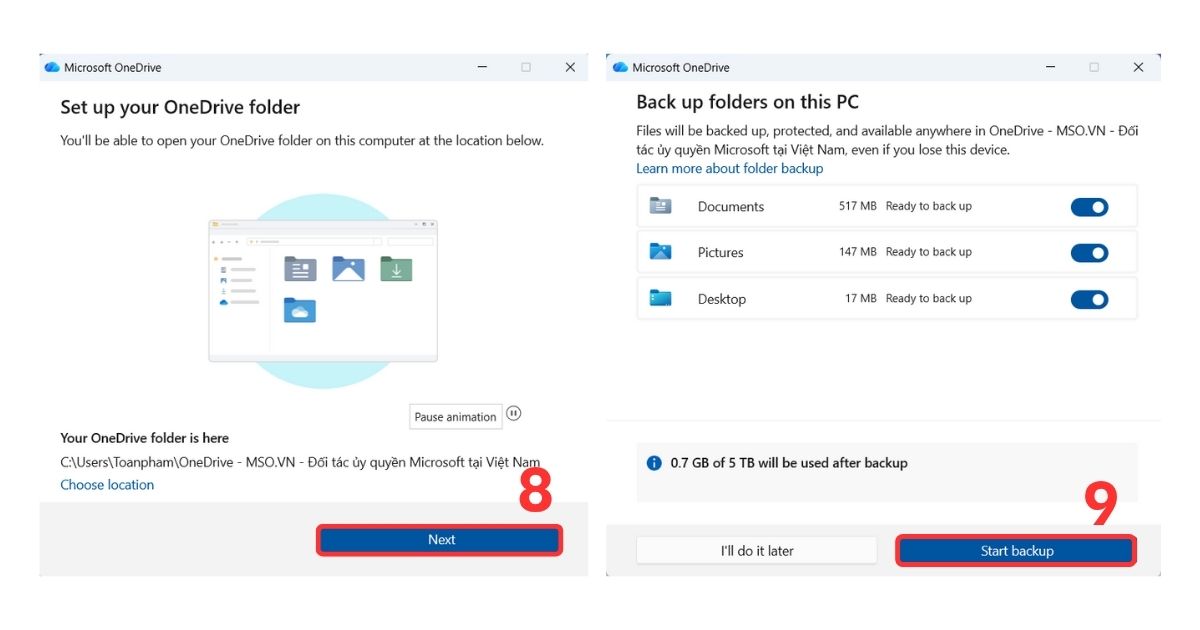Minimize the Set up your OneDrive folder window

(x=482, y=67)
